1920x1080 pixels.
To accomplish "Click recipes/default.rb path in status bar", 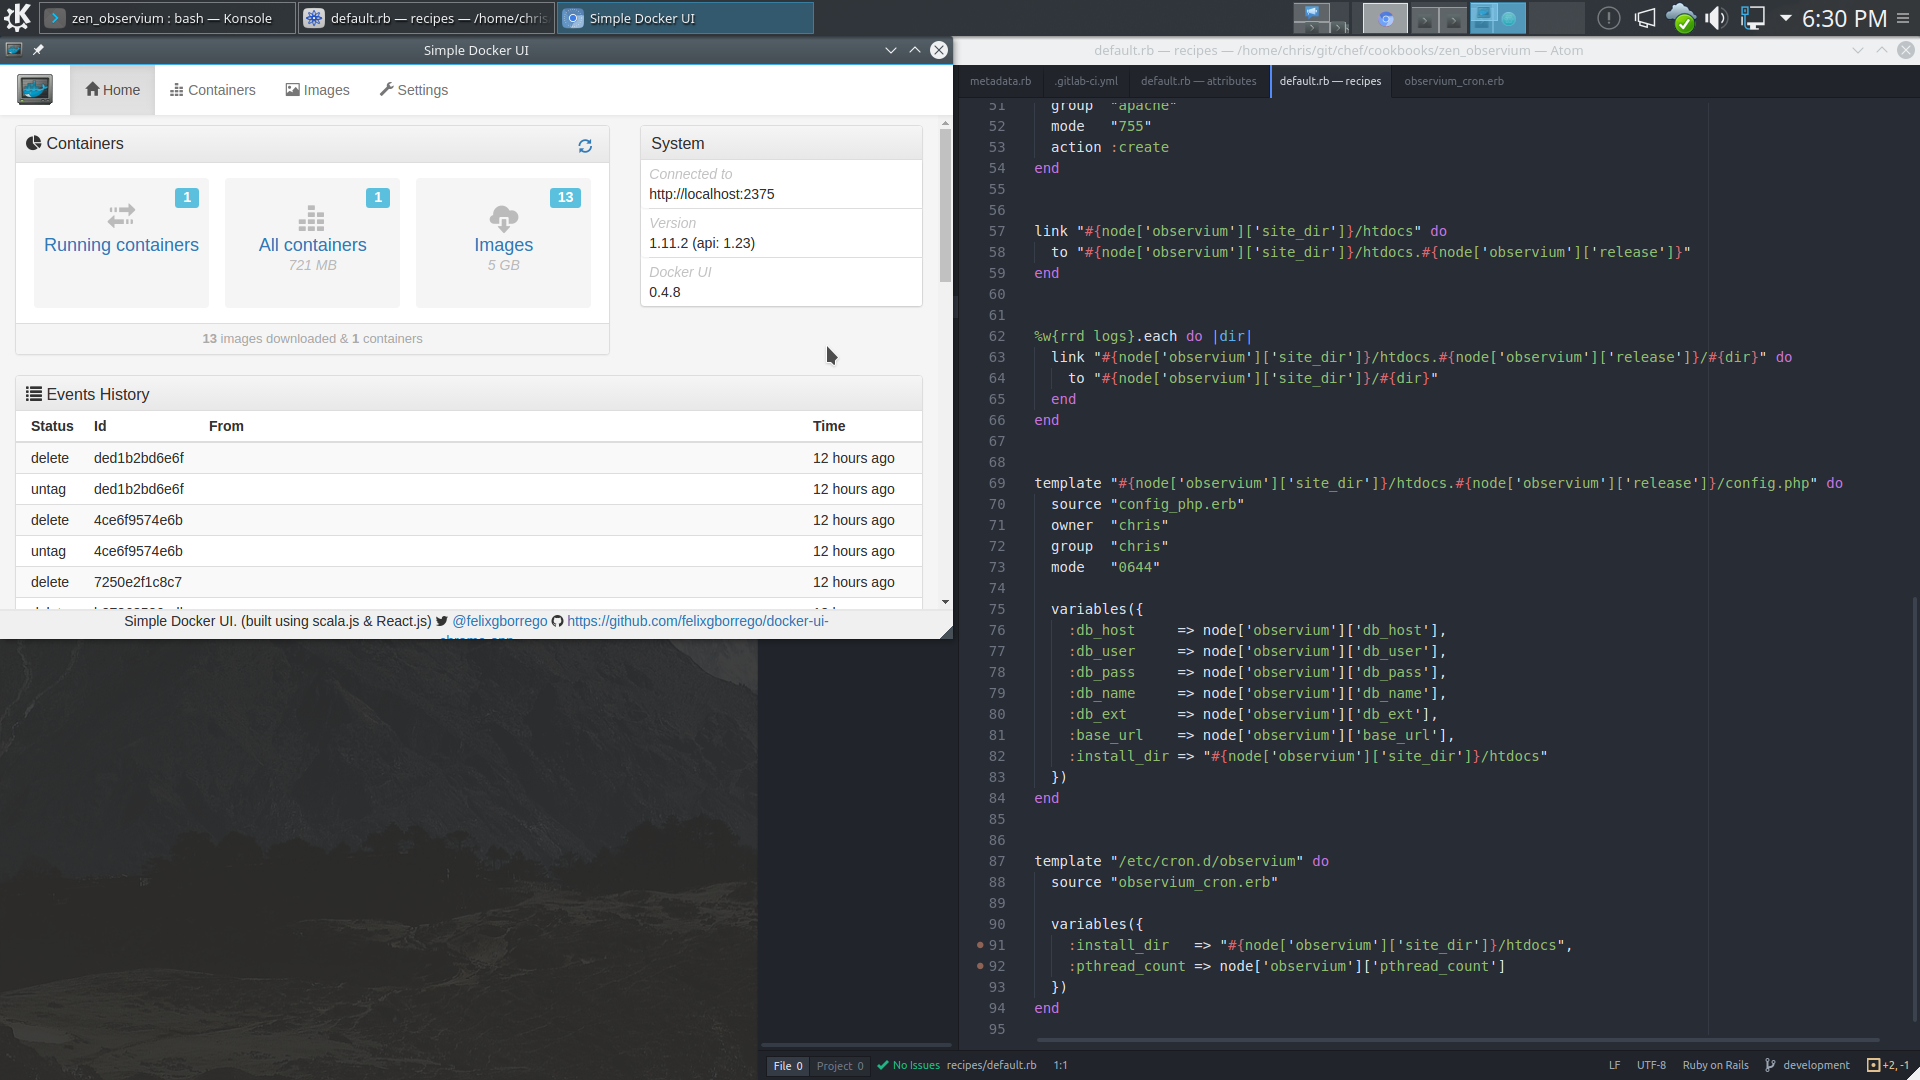I will click(x=991, y=1066).
